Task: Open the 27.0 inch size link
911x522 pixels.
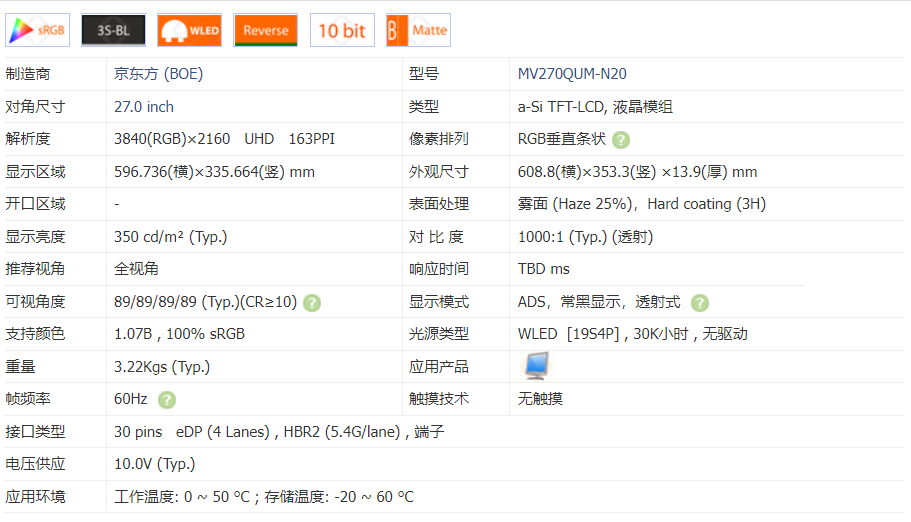Action: 144,107
